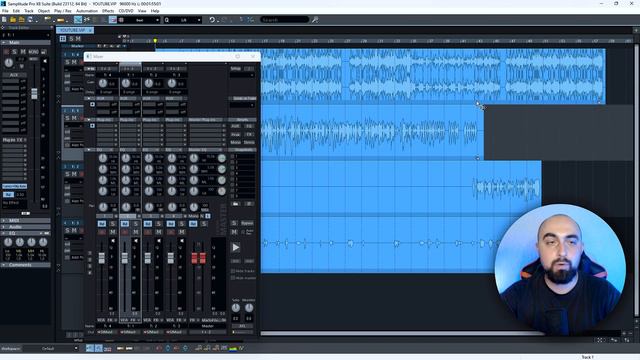Mute the fourth track in the arranger
The width and height of the screenshot is (640, 360).
coord(74,231)
